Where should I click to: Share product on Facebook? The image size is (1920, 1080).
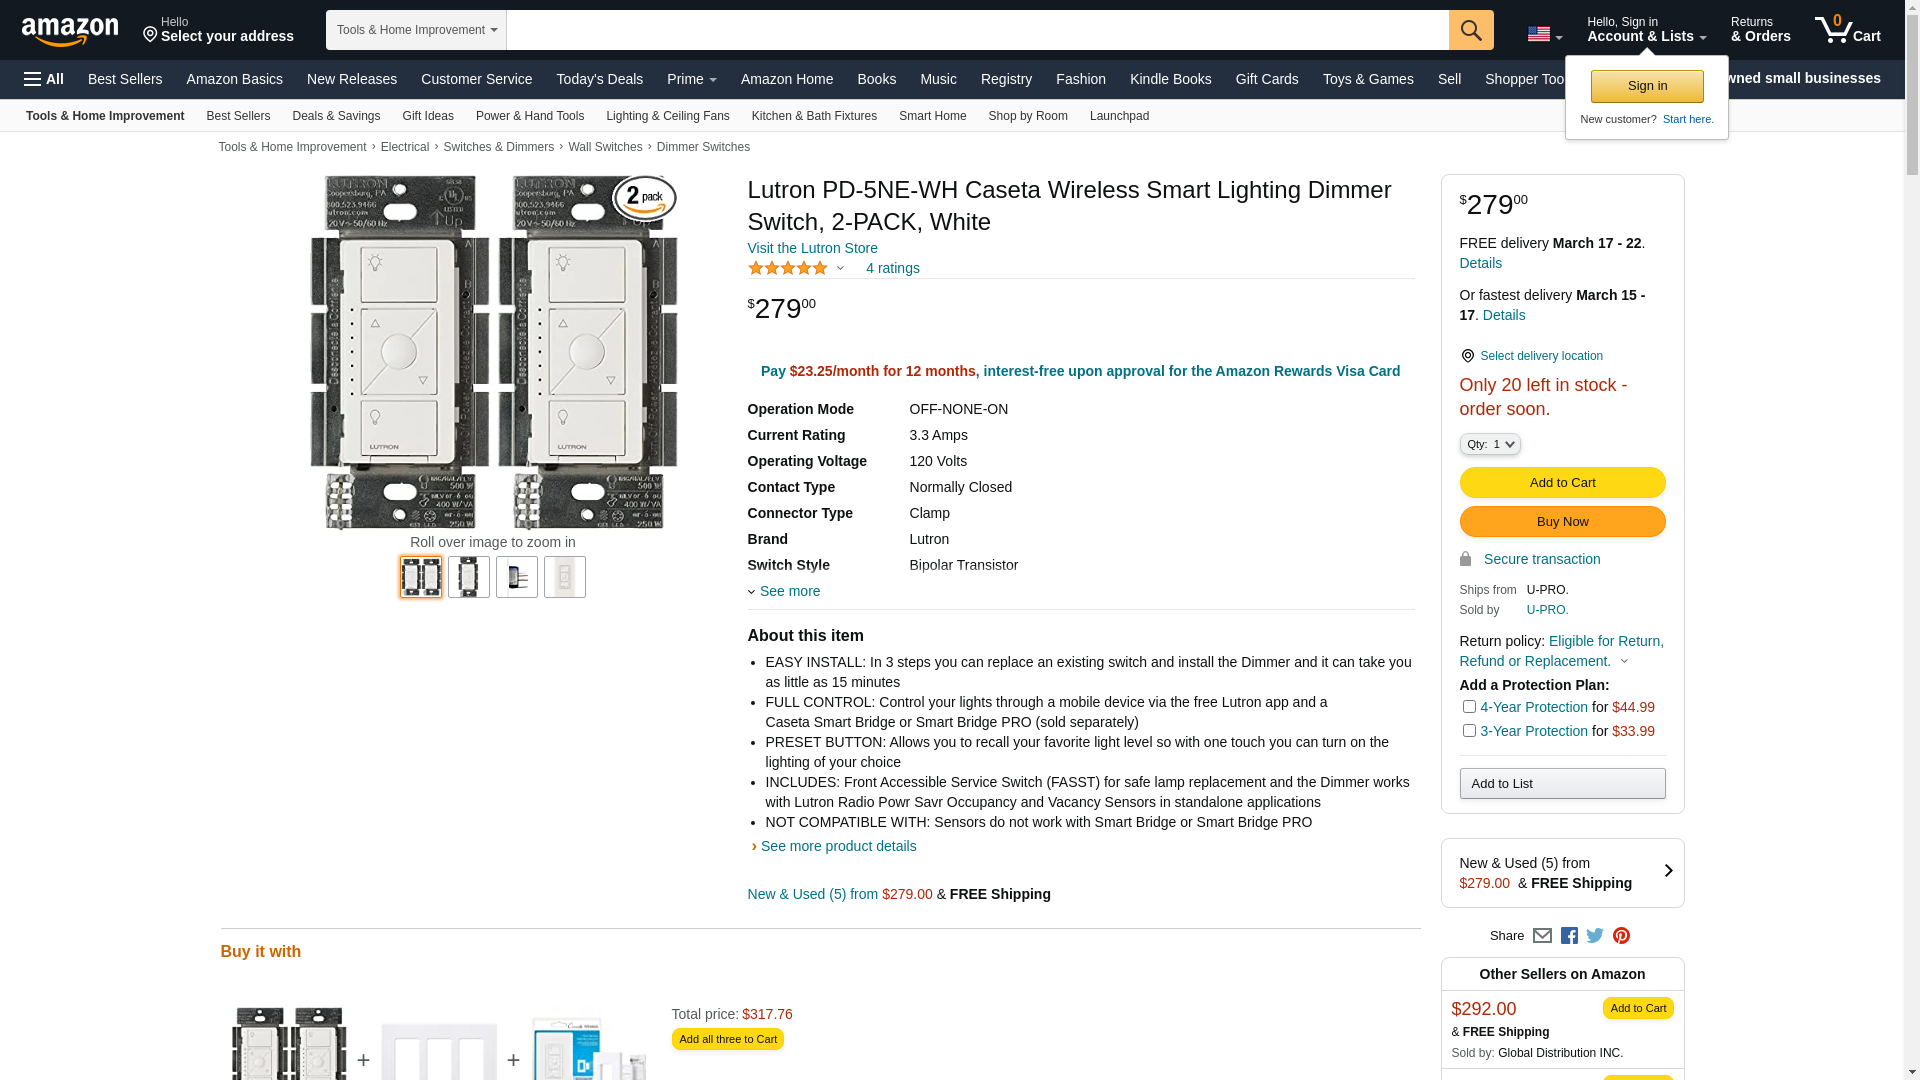tap(1569, 936)
